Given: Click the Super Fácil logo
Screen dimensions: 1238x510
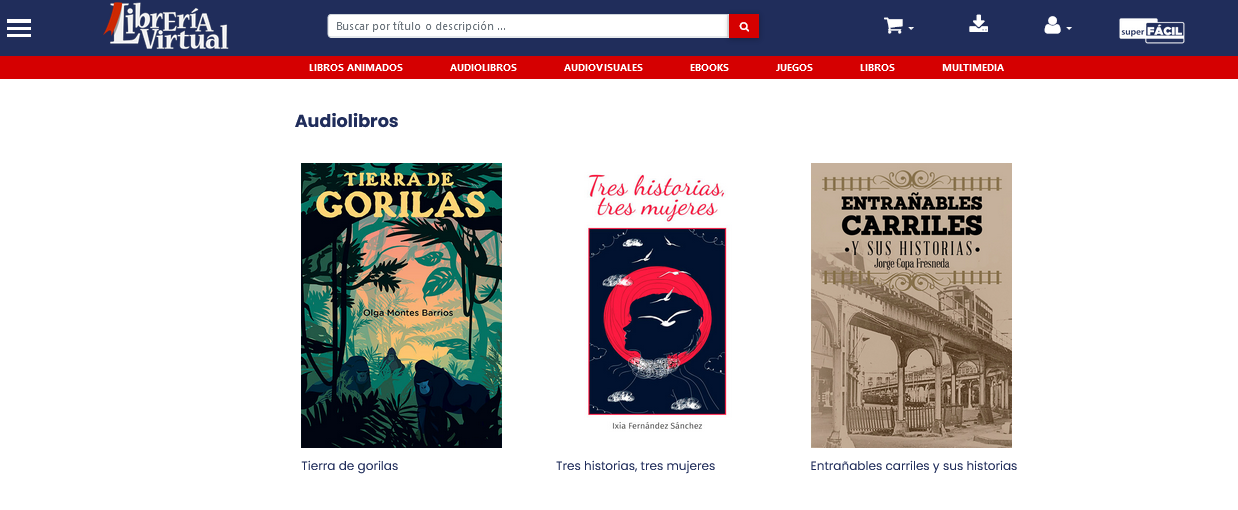Looking at the screenshot, I should pyautogui.click(x=1152, y=31).
